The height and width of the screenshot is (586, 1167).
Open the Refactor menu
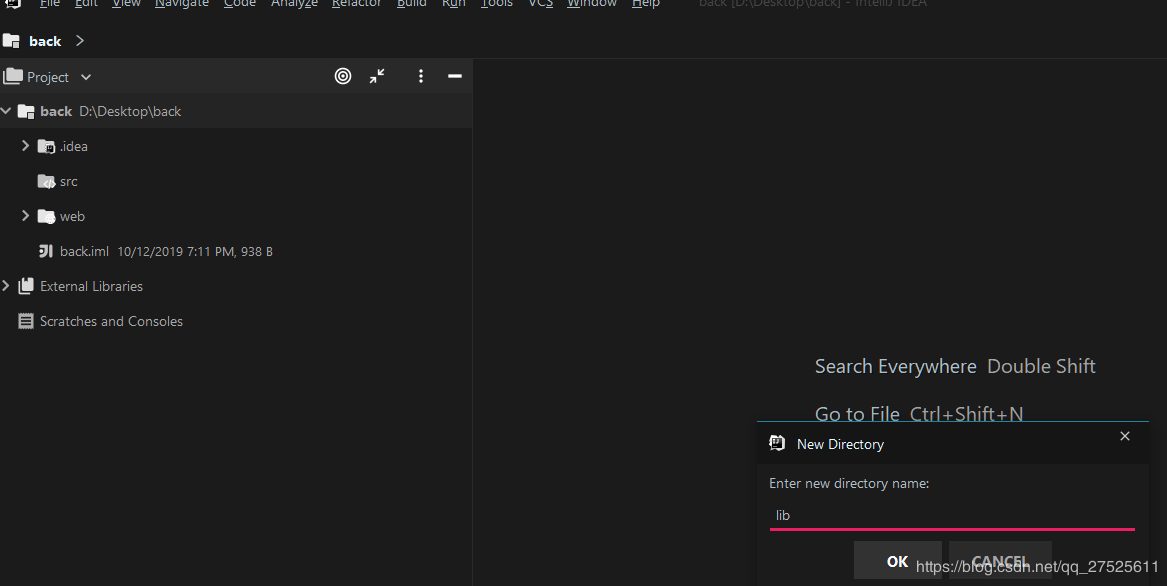pos(357,4)
